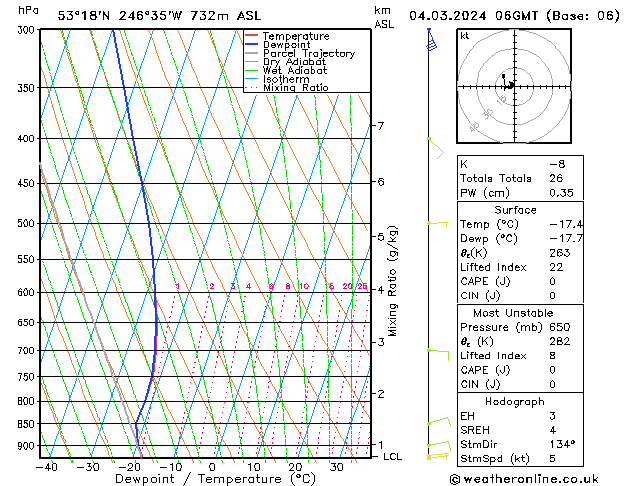Click the blue wind barb at 300 hPa
629x486 pixels.
point(431,39)
